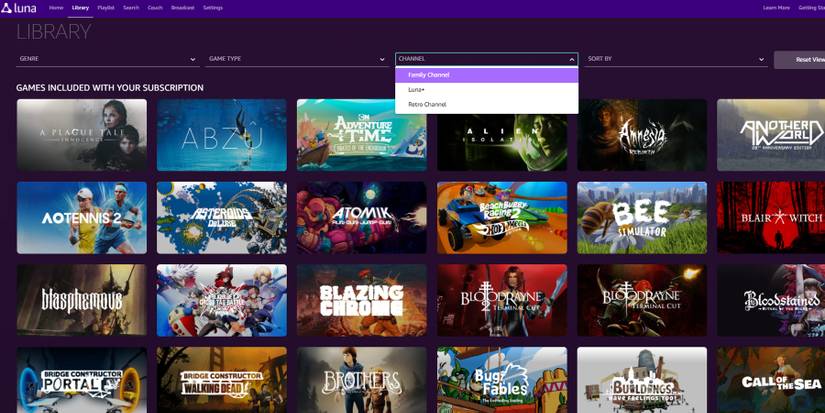Open the Blasphemous game thumbnail
This screenshot has width=825, height=413.
tap(81, 300)
